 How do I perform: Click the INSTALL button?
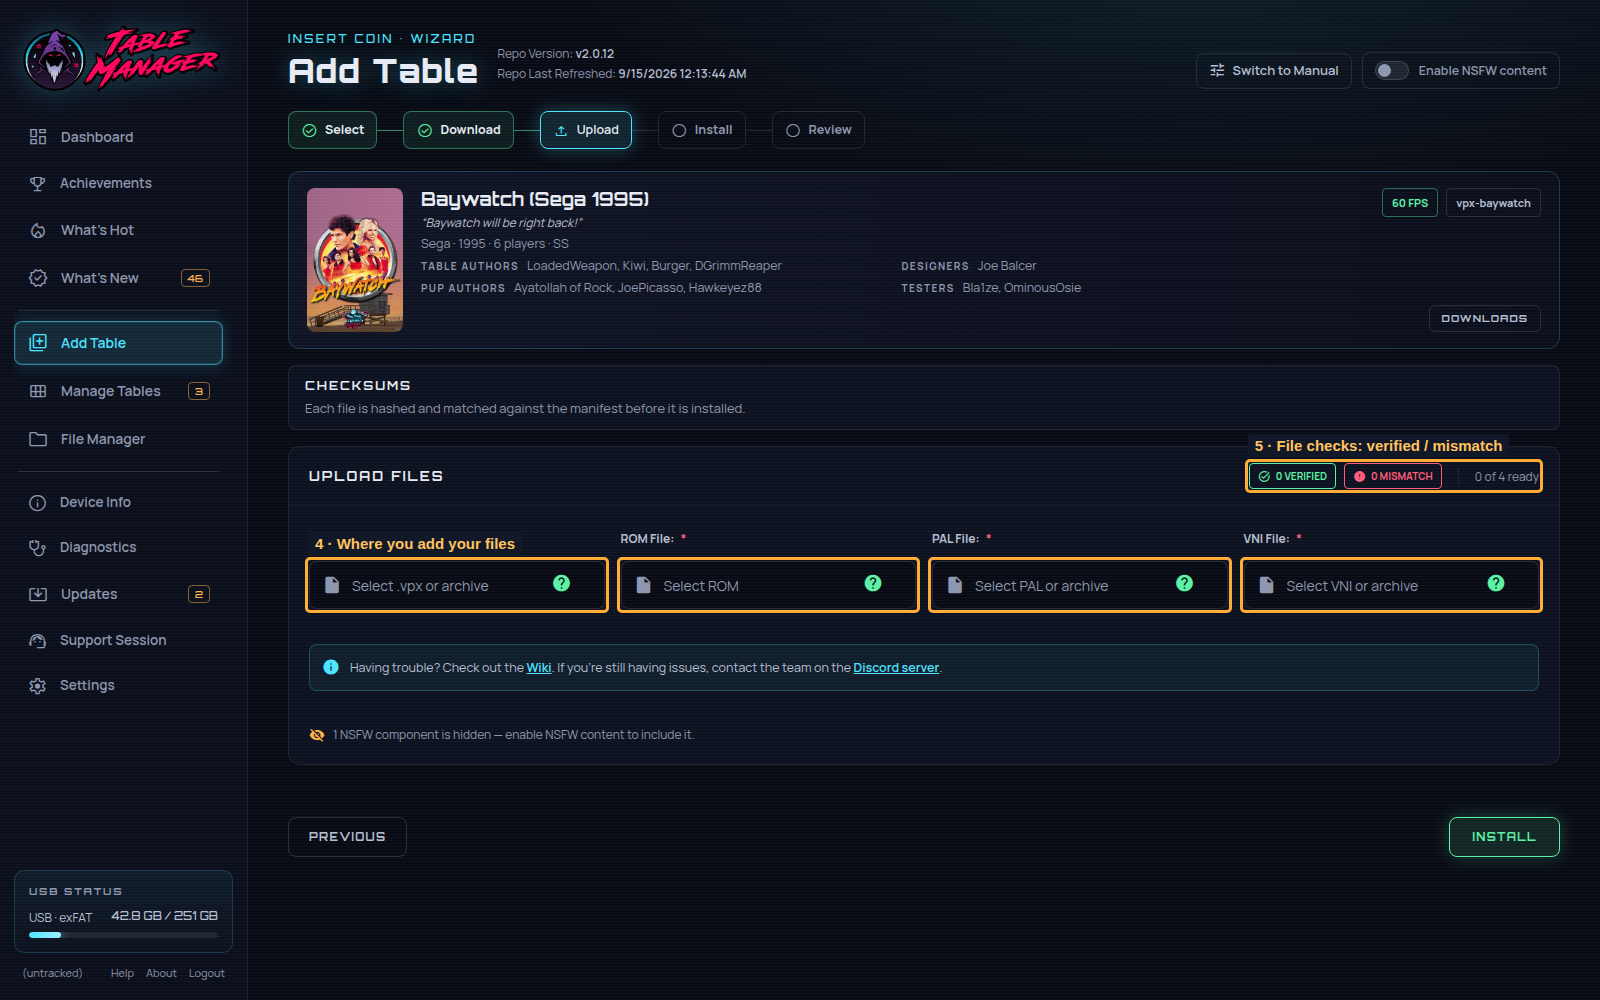[1504, 837]
